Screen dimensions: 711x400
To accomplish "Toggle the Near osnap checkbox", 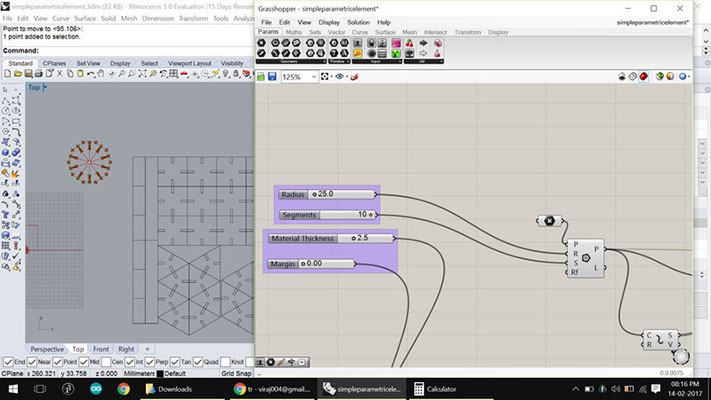I will [x=32, y=362].
